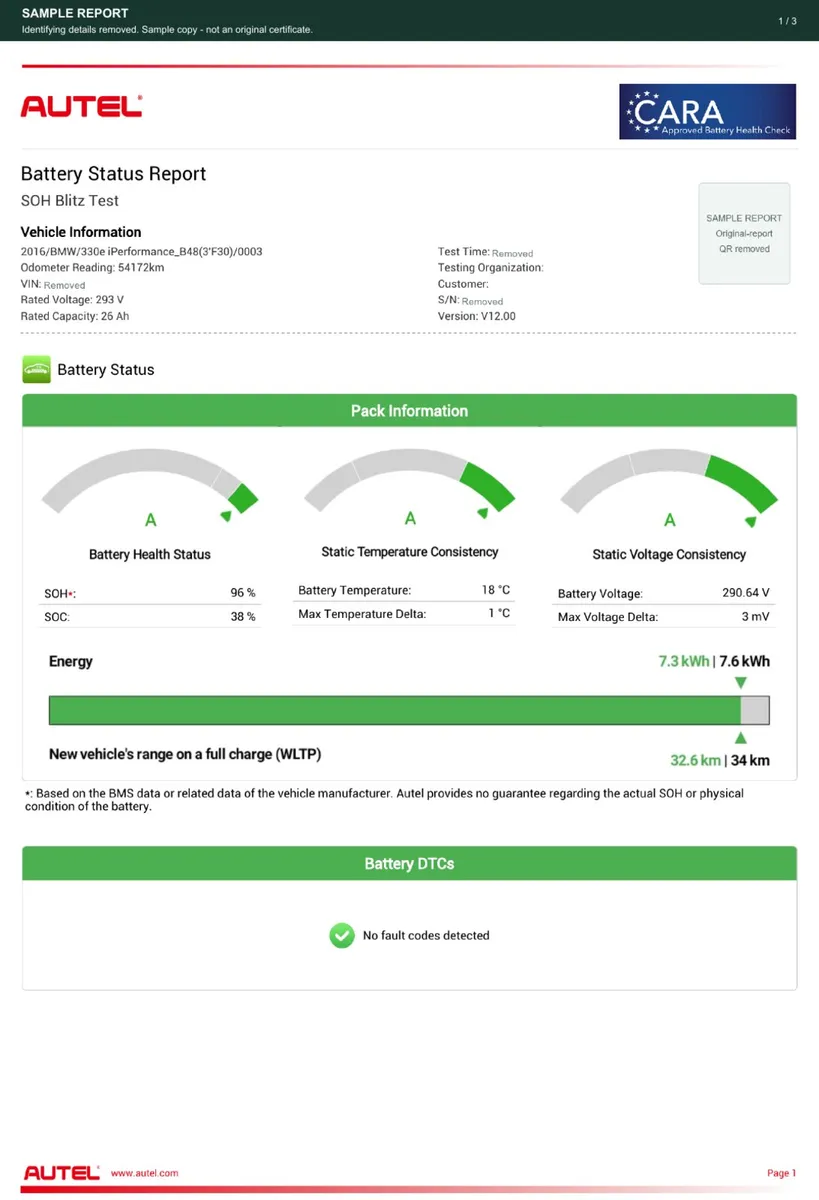Click the VIN Removed field
819x1200 pixels.
(x=53, y=284)
